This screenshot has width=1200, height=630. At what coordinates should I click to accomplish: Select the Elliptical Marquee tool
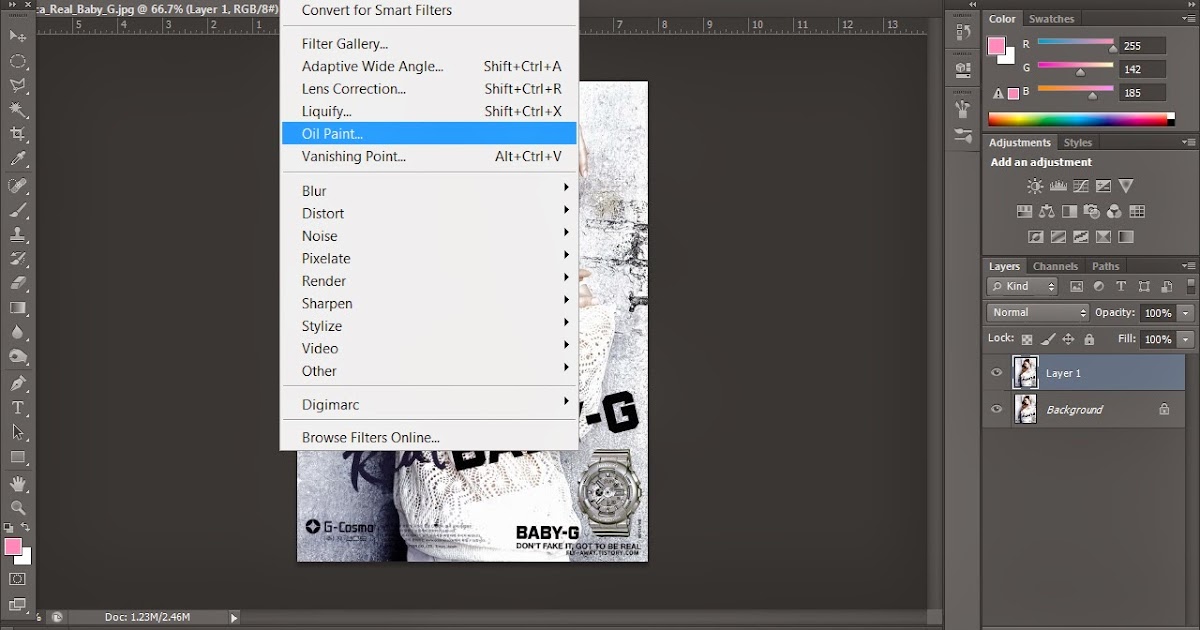(x=18, y=61)
